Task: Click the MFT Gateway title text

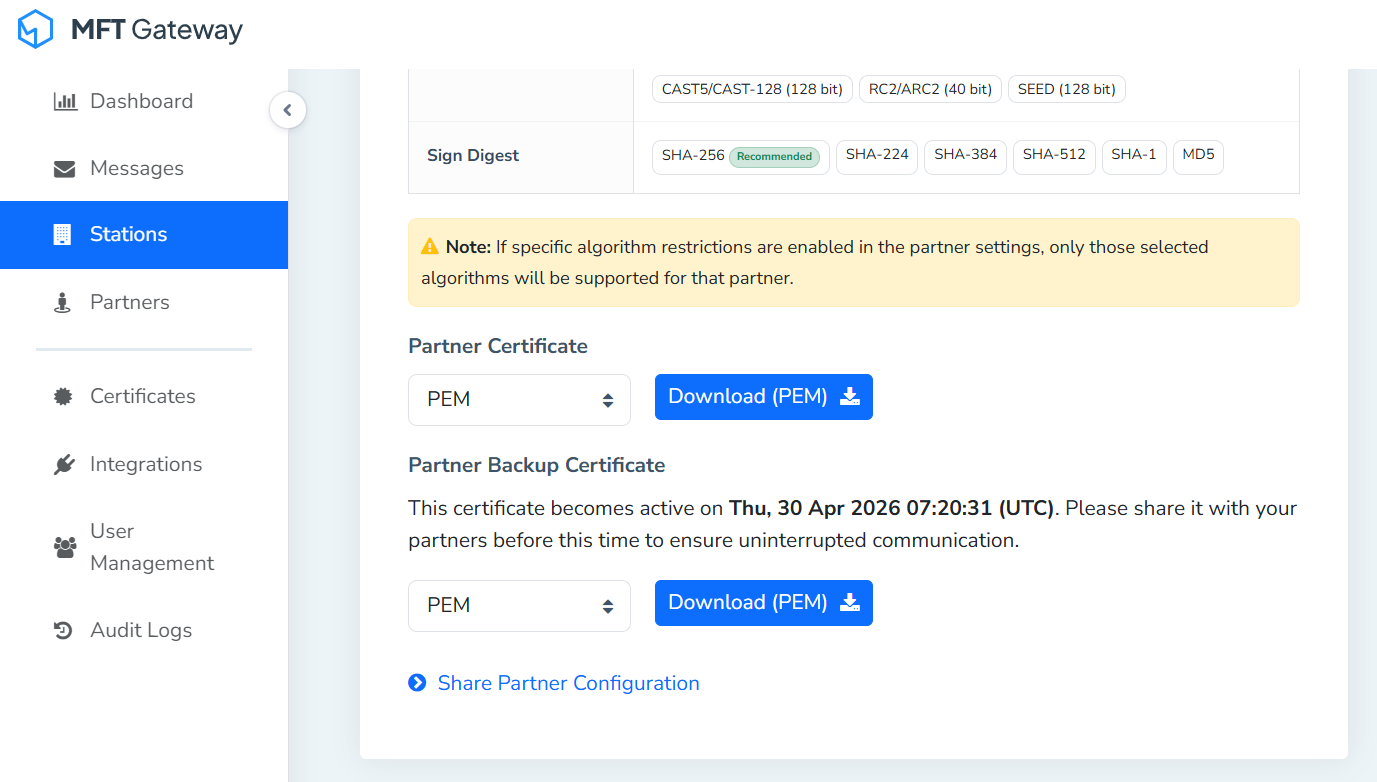Action: (x=157, y=30)
